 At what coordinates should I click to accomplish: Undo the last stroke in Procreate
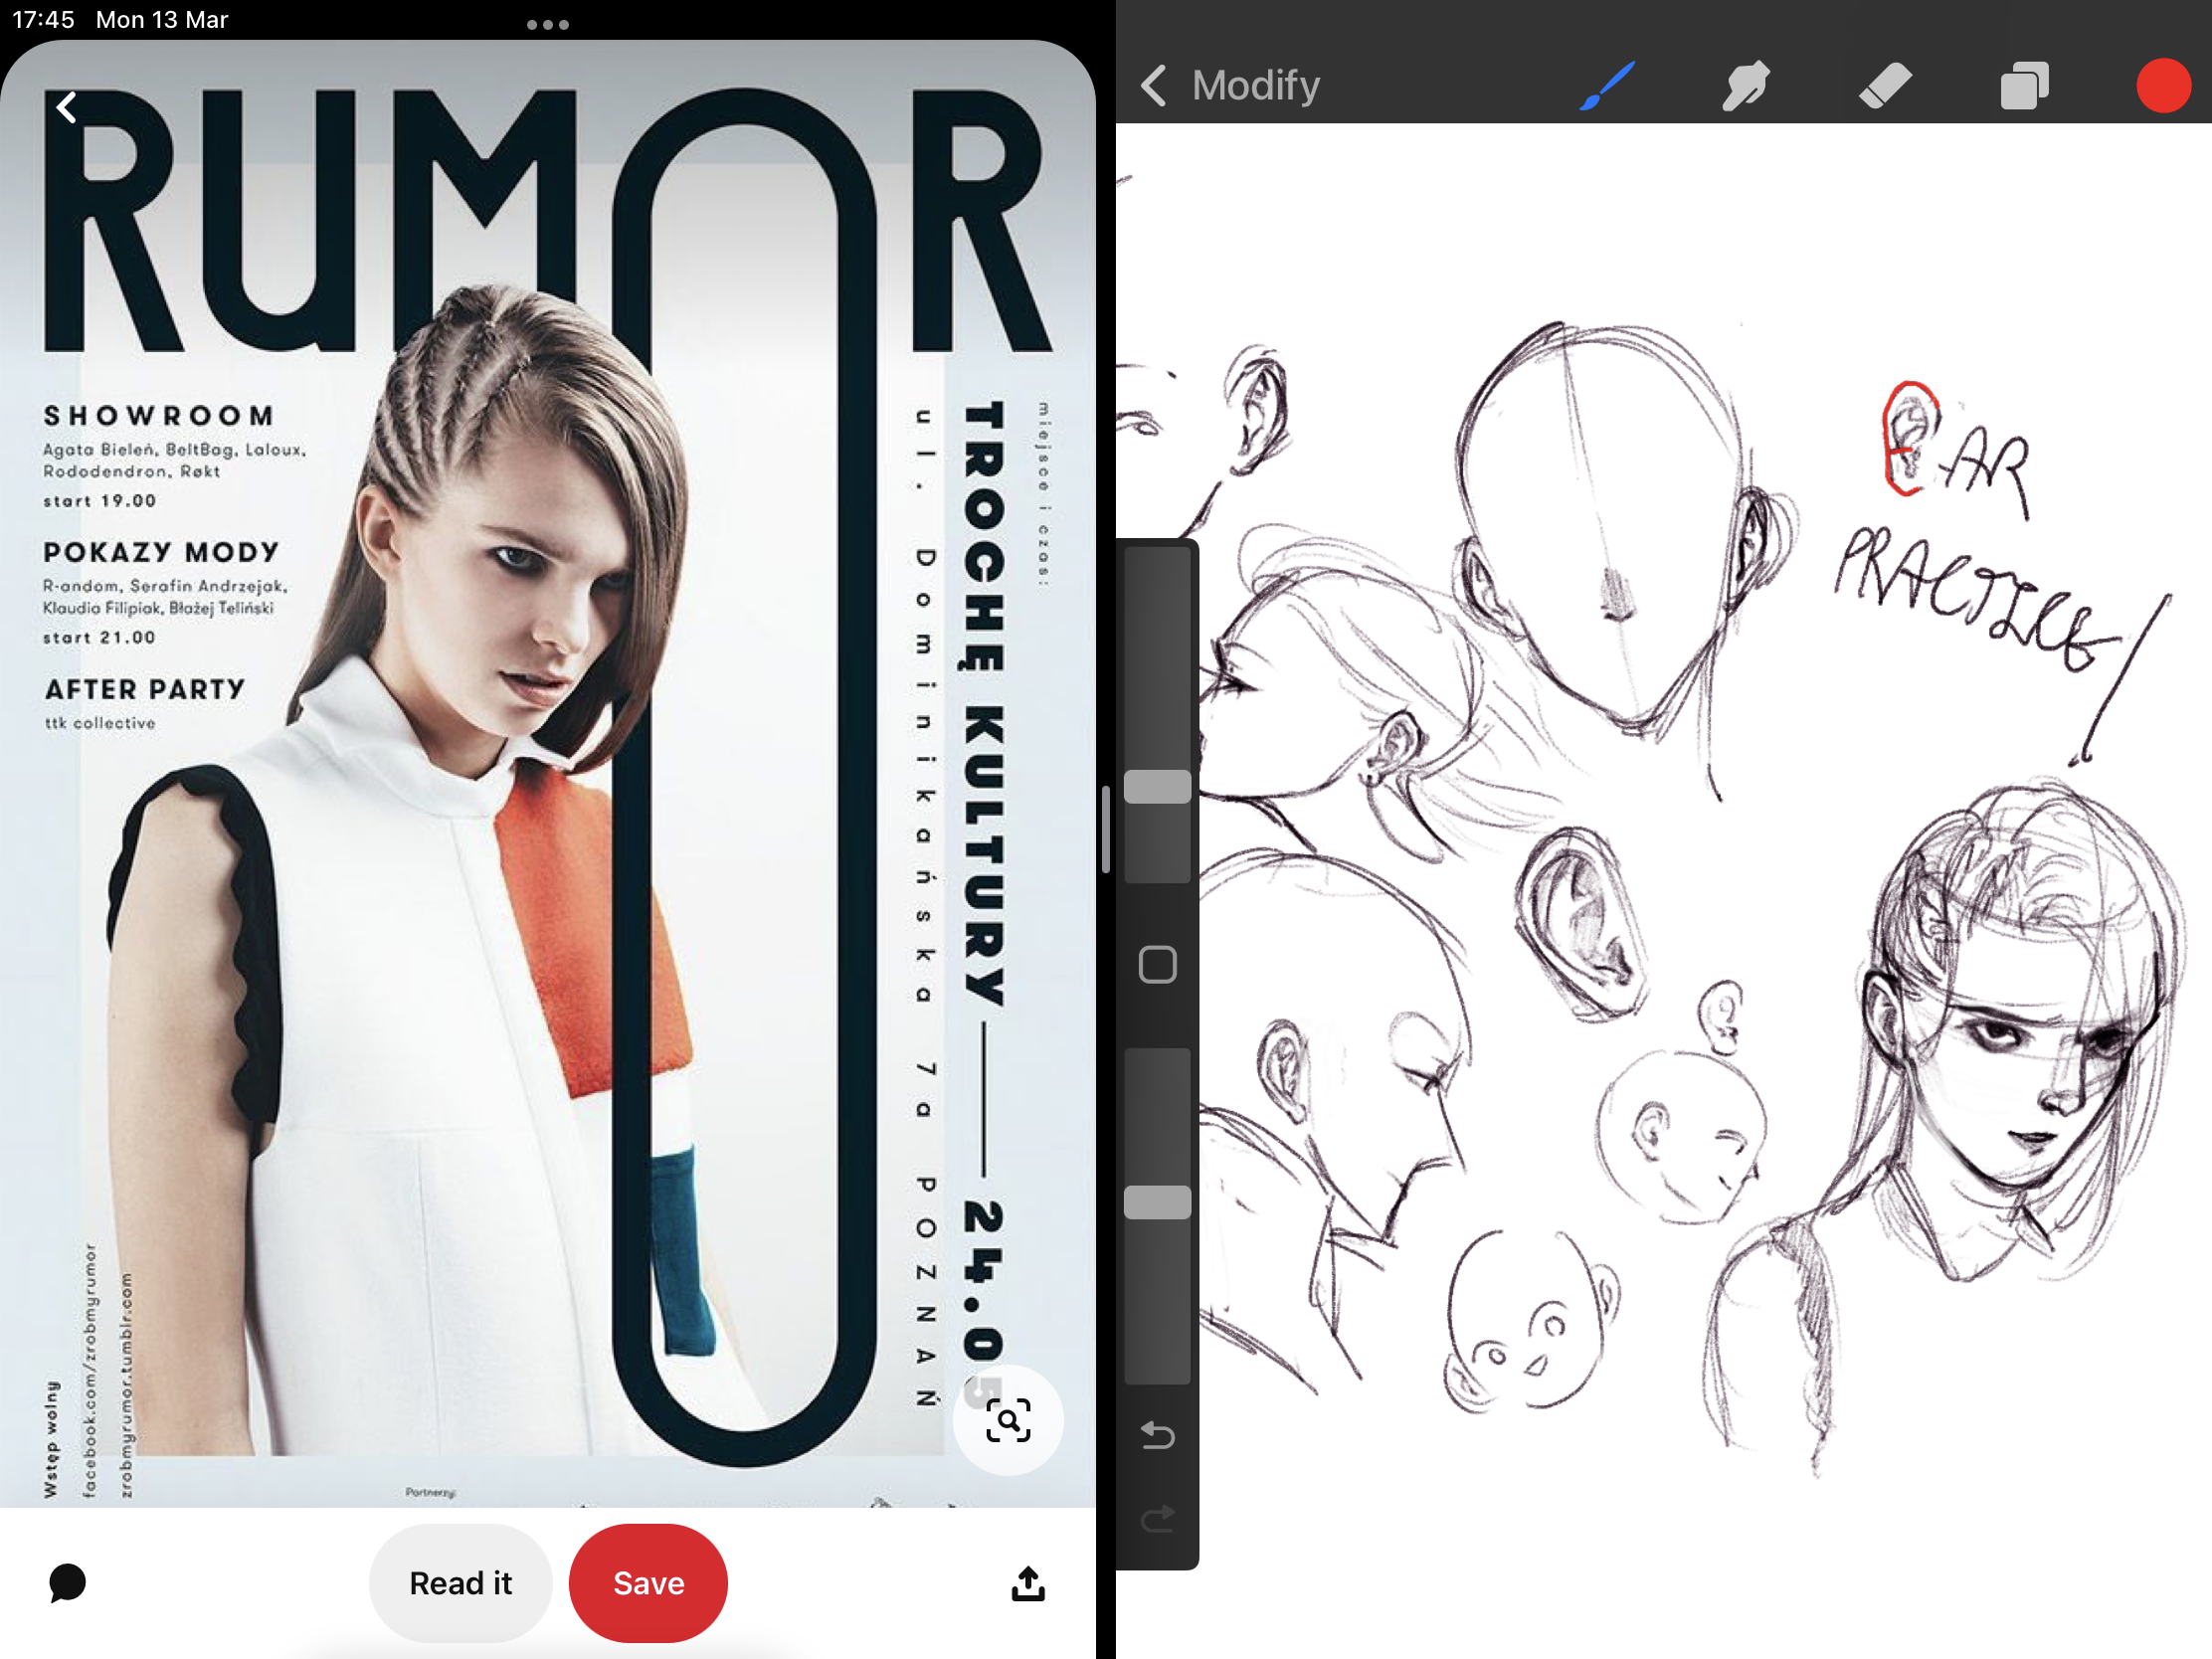[1157, 1435]
